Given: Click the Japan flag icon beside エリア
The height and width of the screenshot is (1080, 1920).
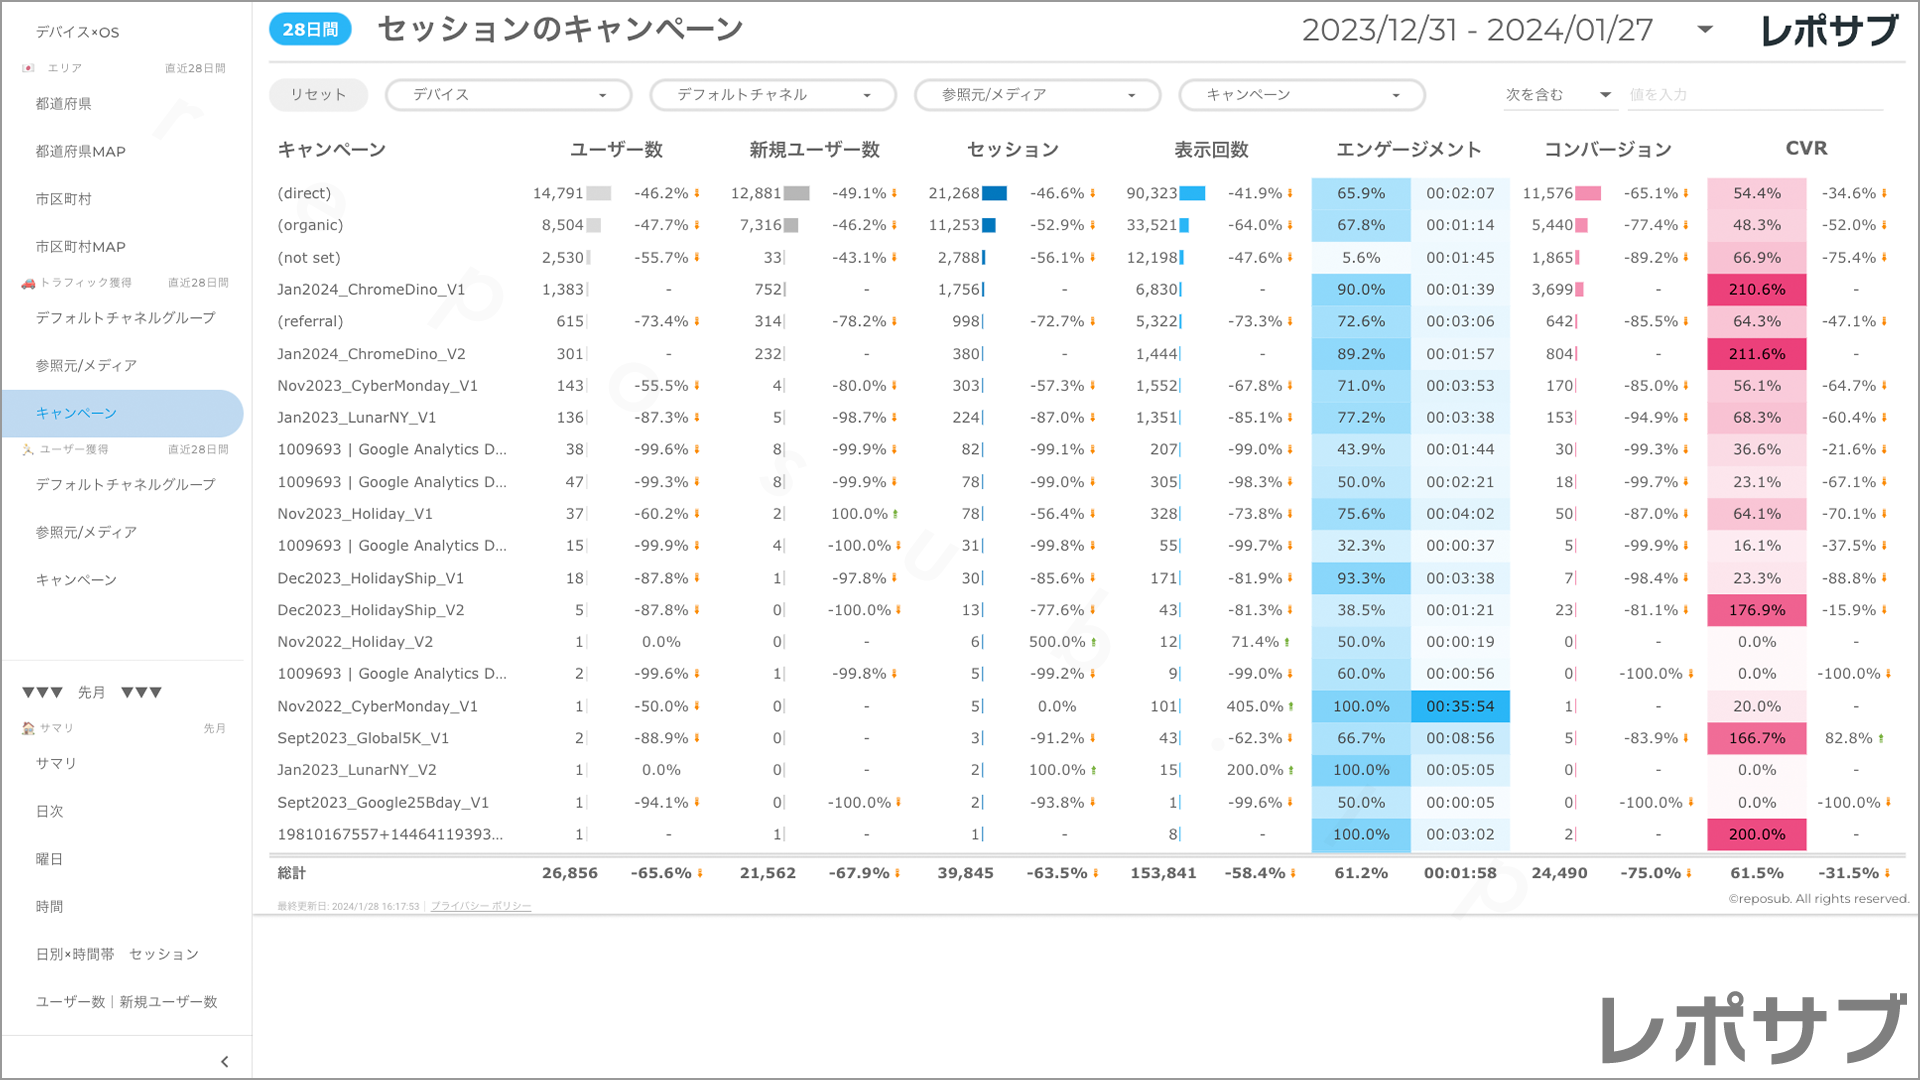Looking at the screenshot, I should [28, 68].
